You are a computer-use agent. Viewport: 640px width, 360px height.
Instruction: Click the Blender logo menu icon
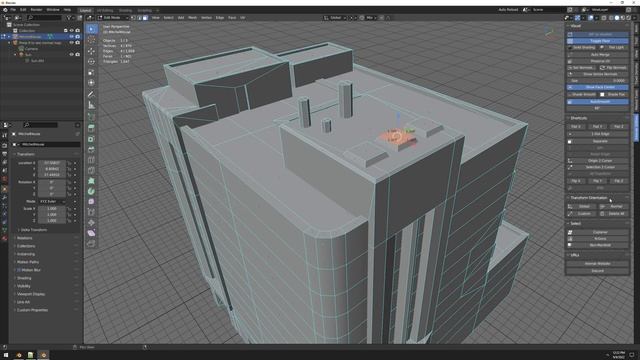tap(5, 10)
